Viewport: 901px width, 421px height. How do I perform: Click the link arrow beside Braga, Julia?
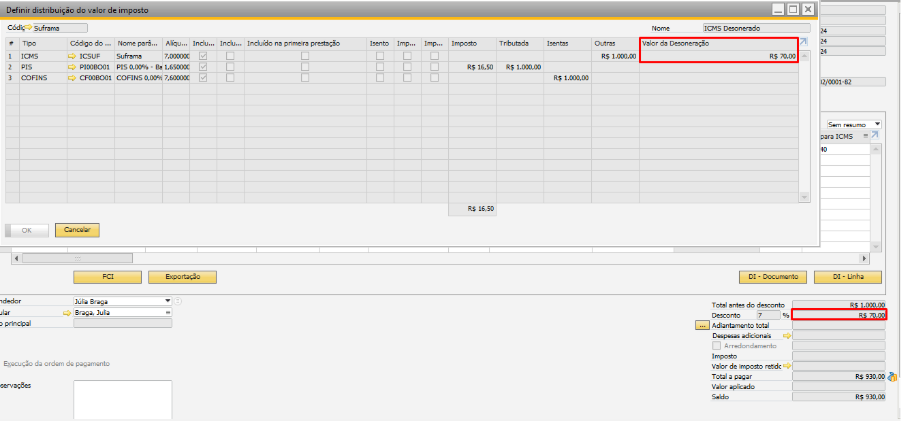tap(67, 312)
